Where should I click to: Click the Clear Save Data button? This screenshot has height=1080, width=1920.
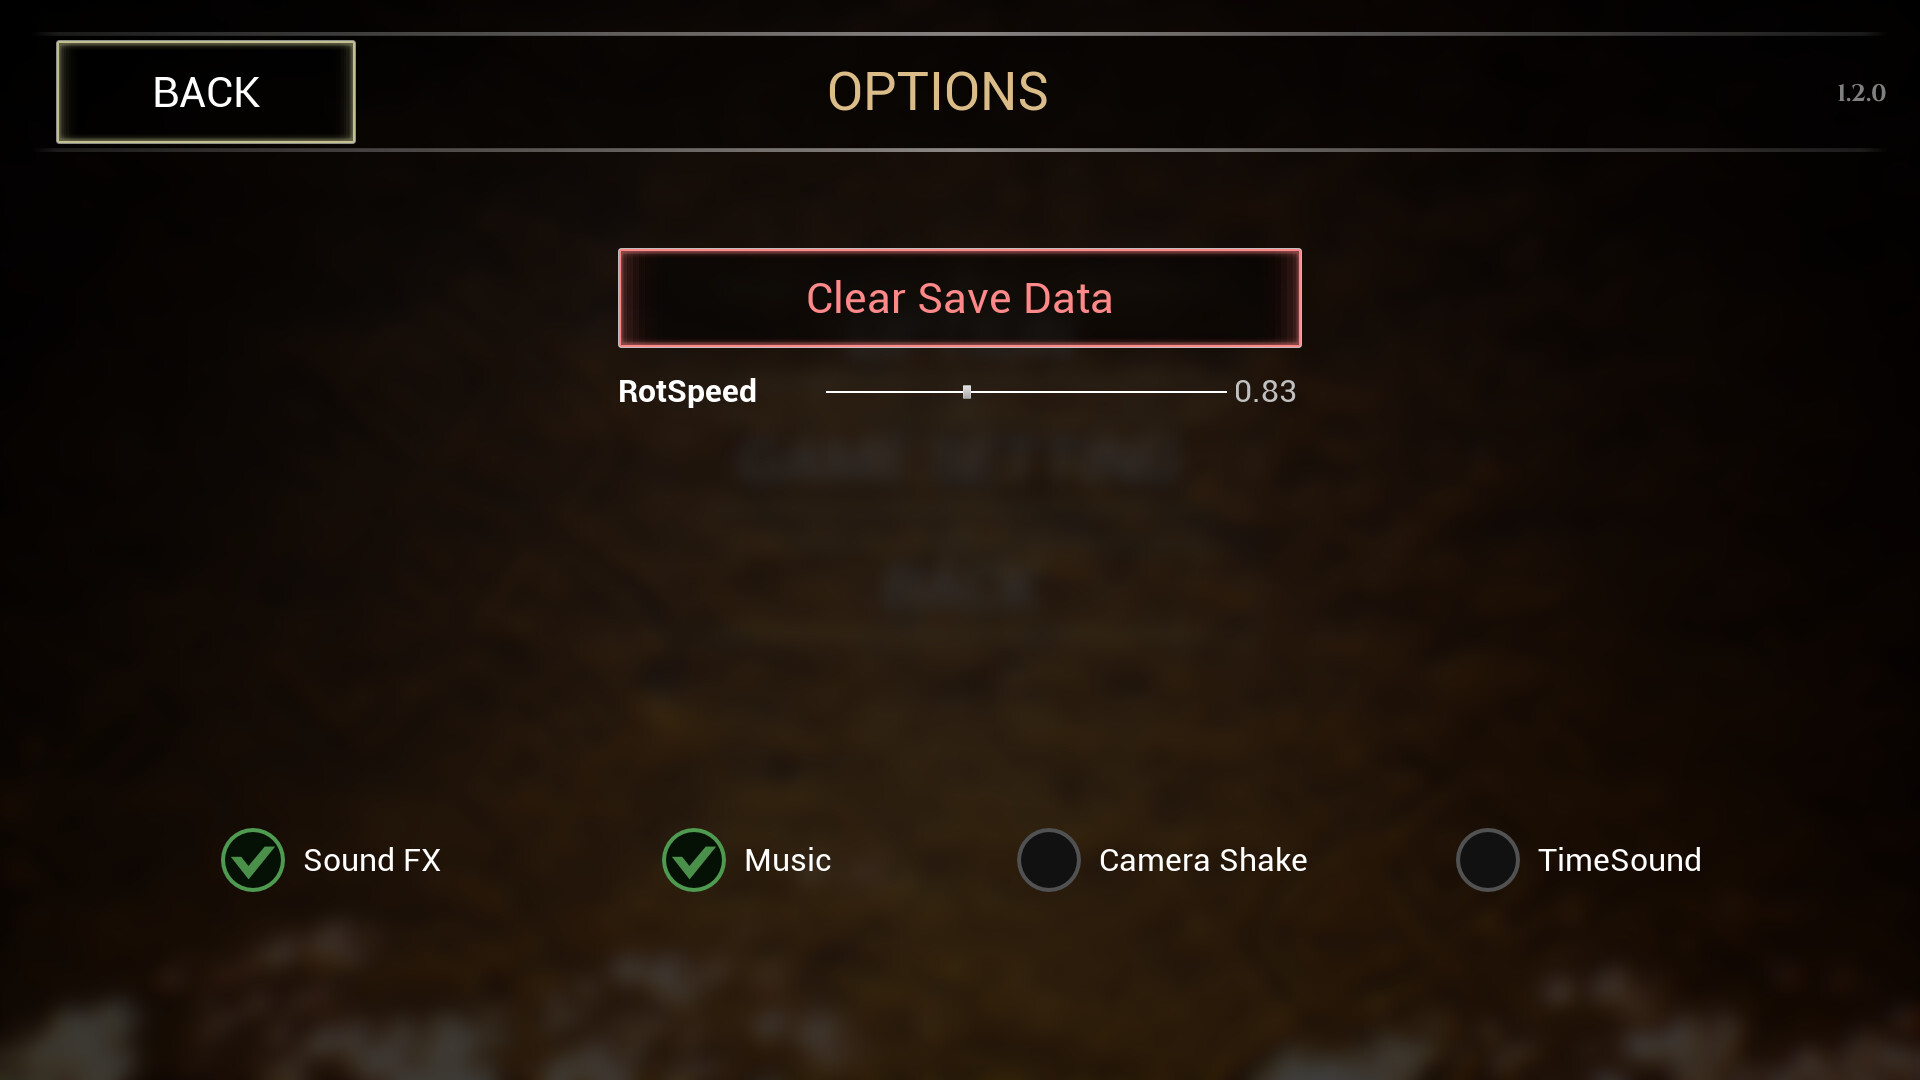point(960,298)
